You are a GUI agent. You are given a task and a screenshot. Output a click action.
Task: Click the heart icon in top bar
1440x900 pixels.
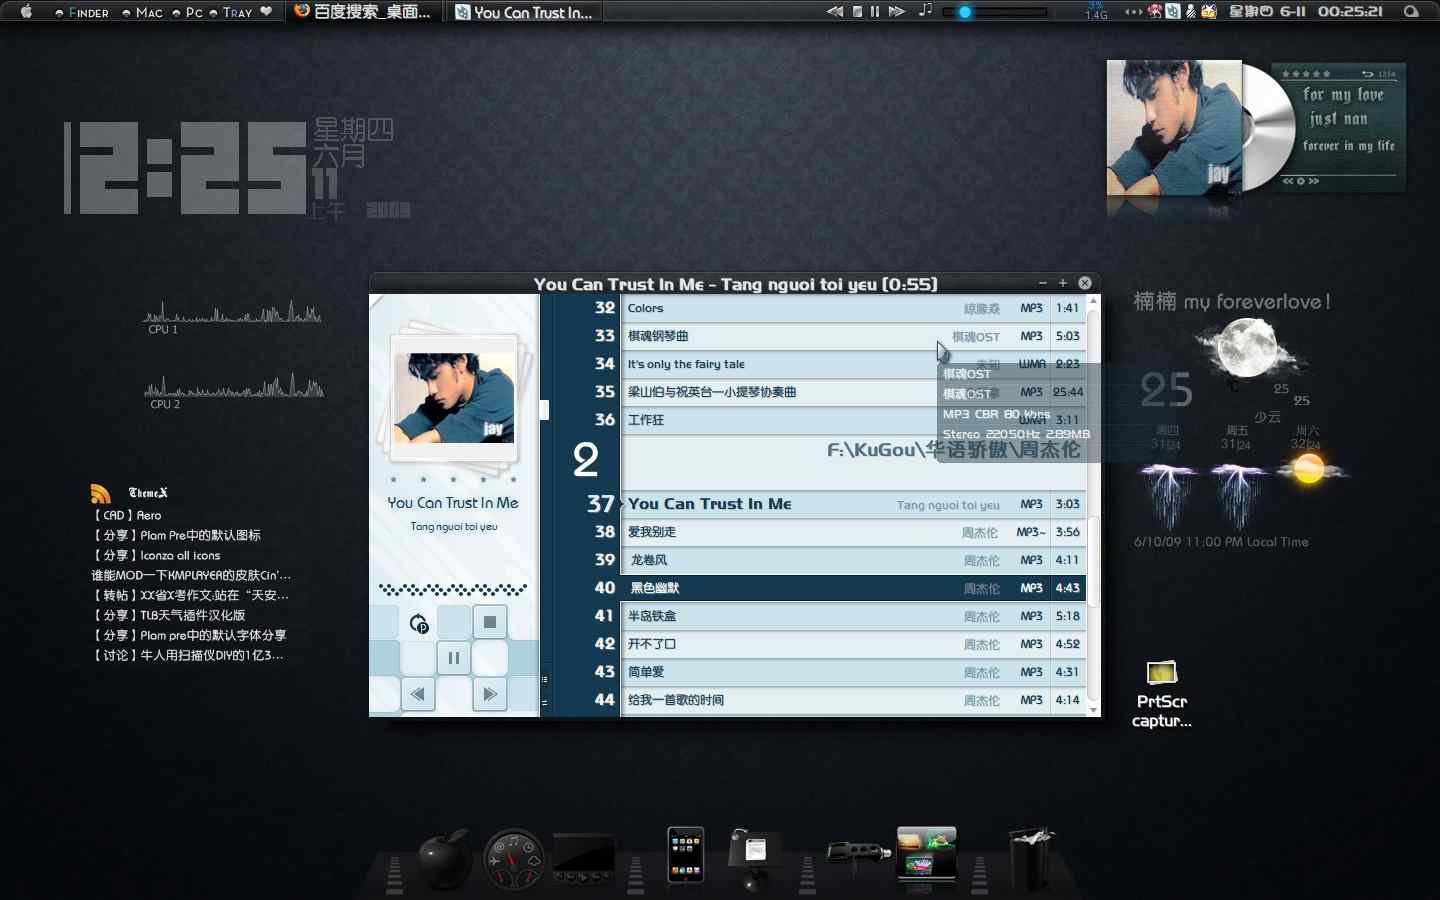click(x=266, y=12)
